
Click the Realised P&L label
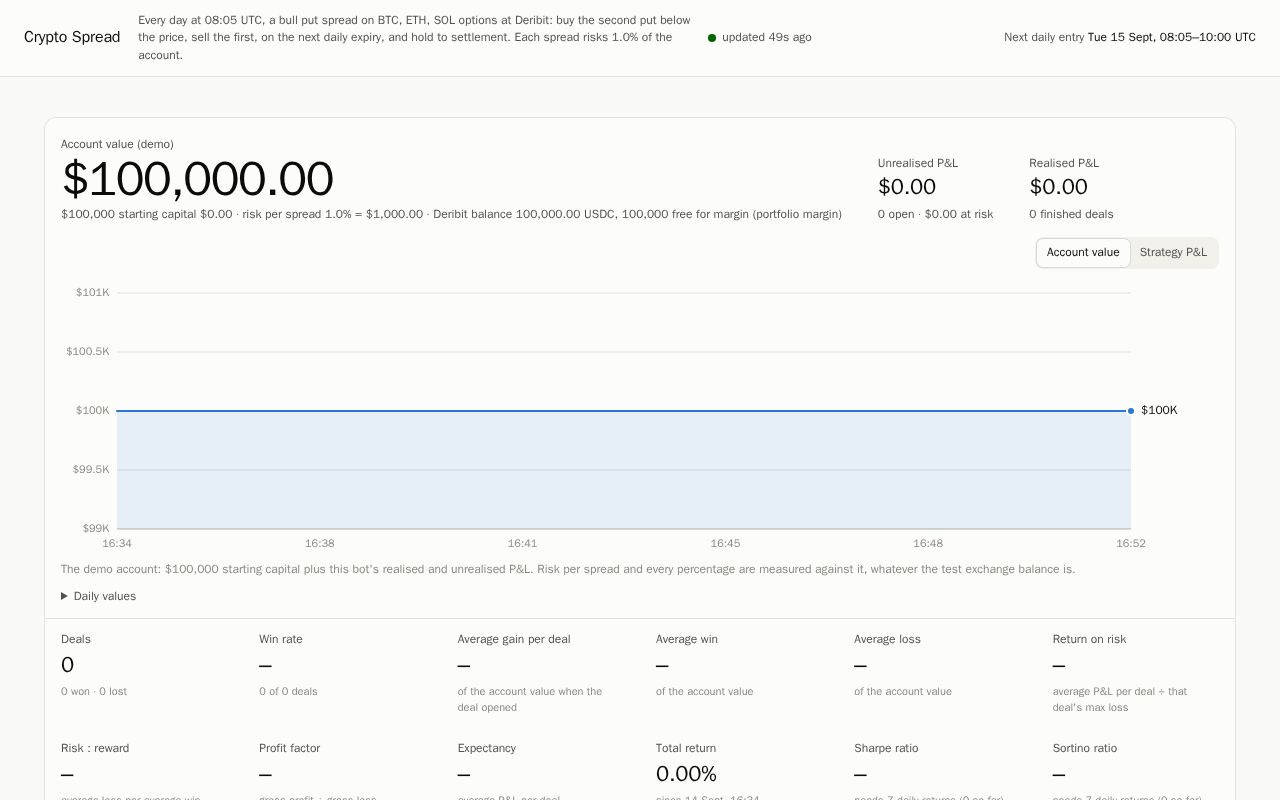[x=1064, y=163]
